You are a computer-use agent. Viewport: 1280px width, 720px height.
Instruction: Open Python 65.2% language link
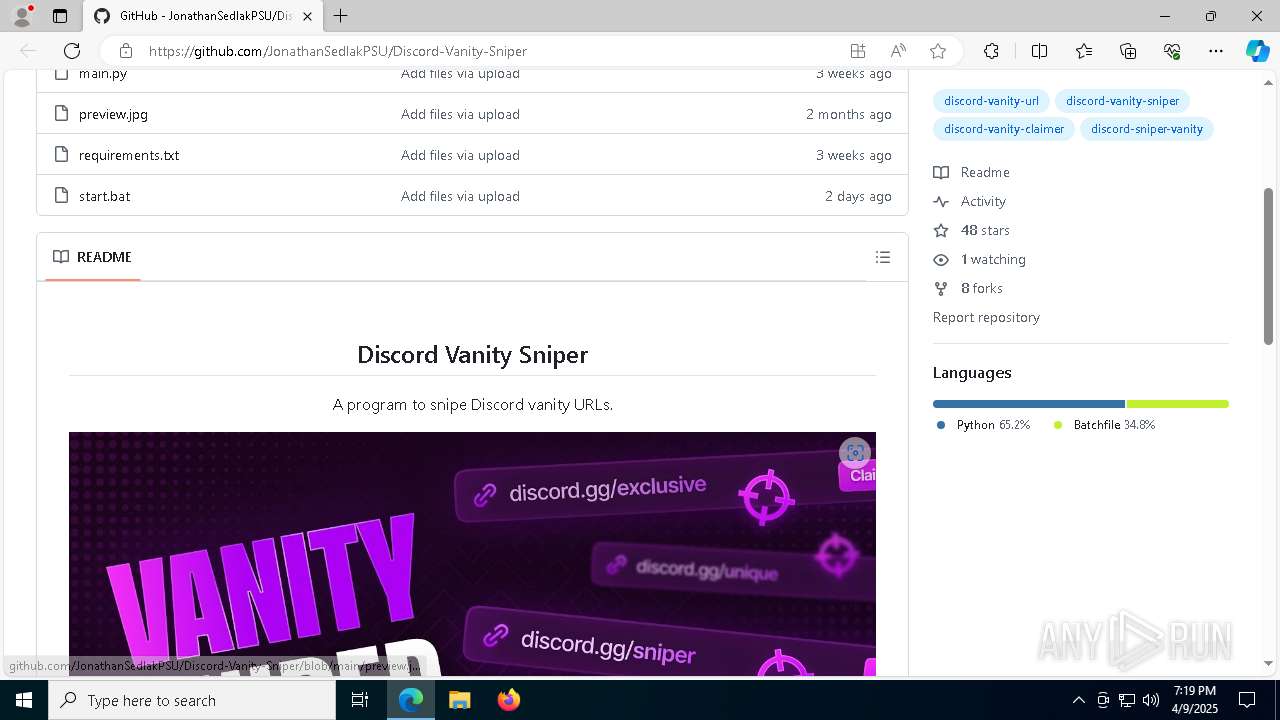click(x=983, y=425)
